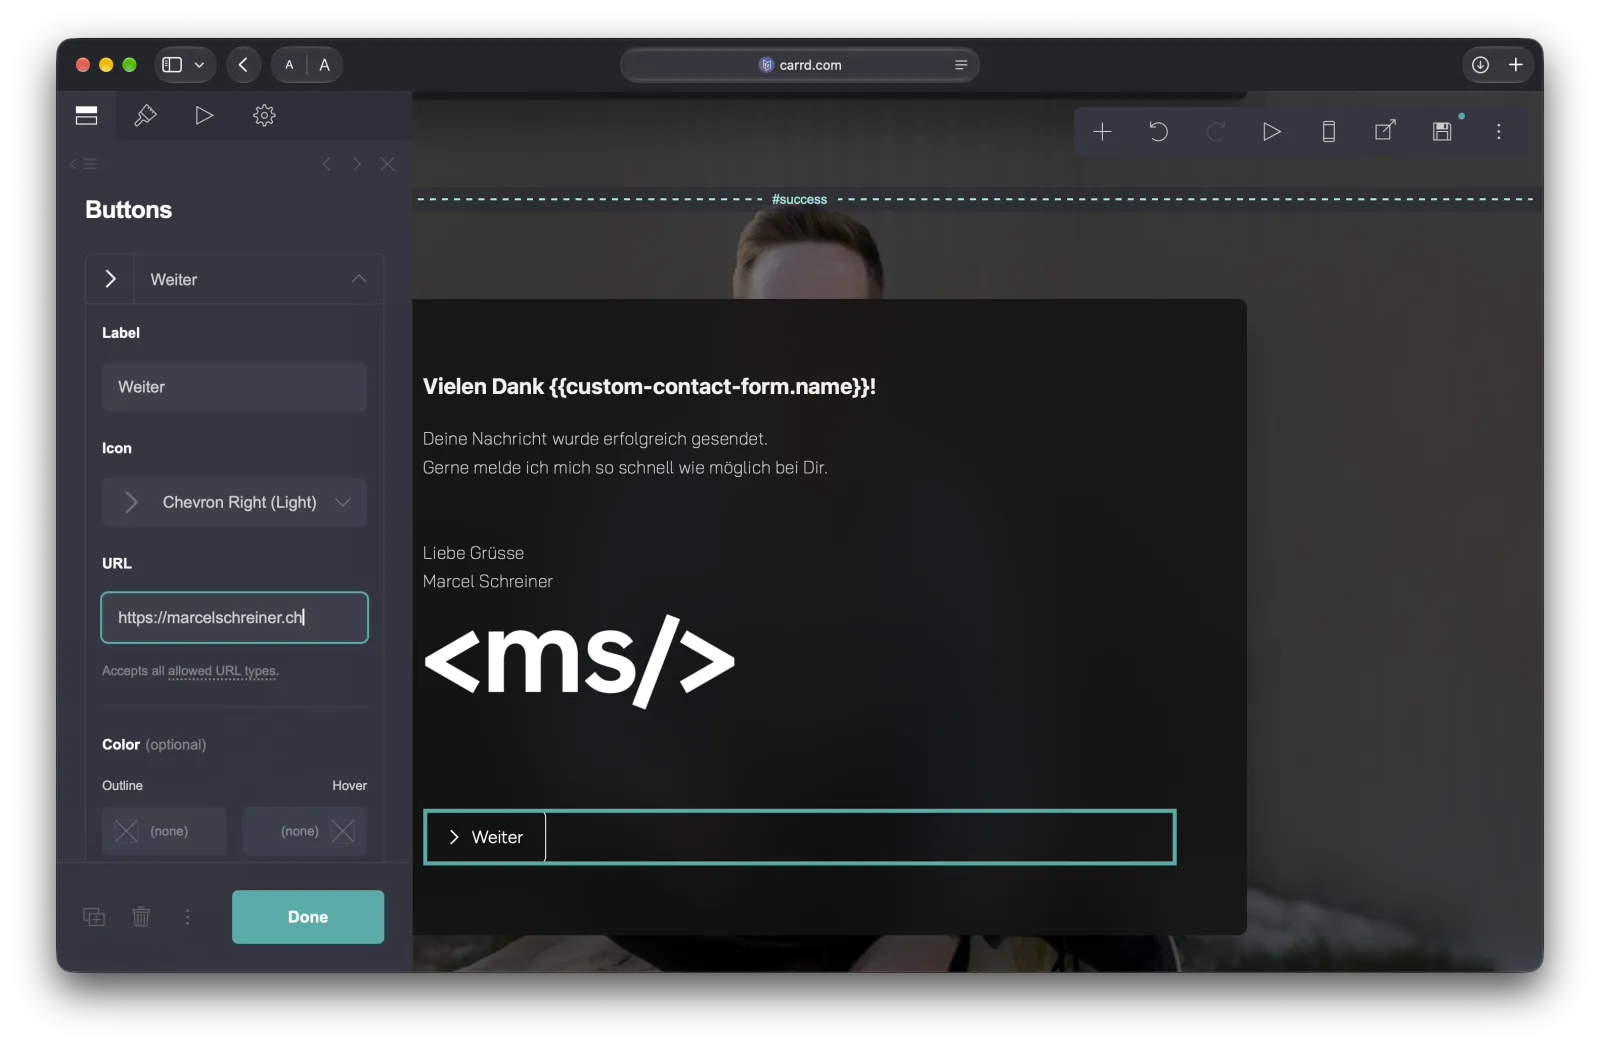Open Safari sidebar dropdown arrow

[x=199, y=65]
